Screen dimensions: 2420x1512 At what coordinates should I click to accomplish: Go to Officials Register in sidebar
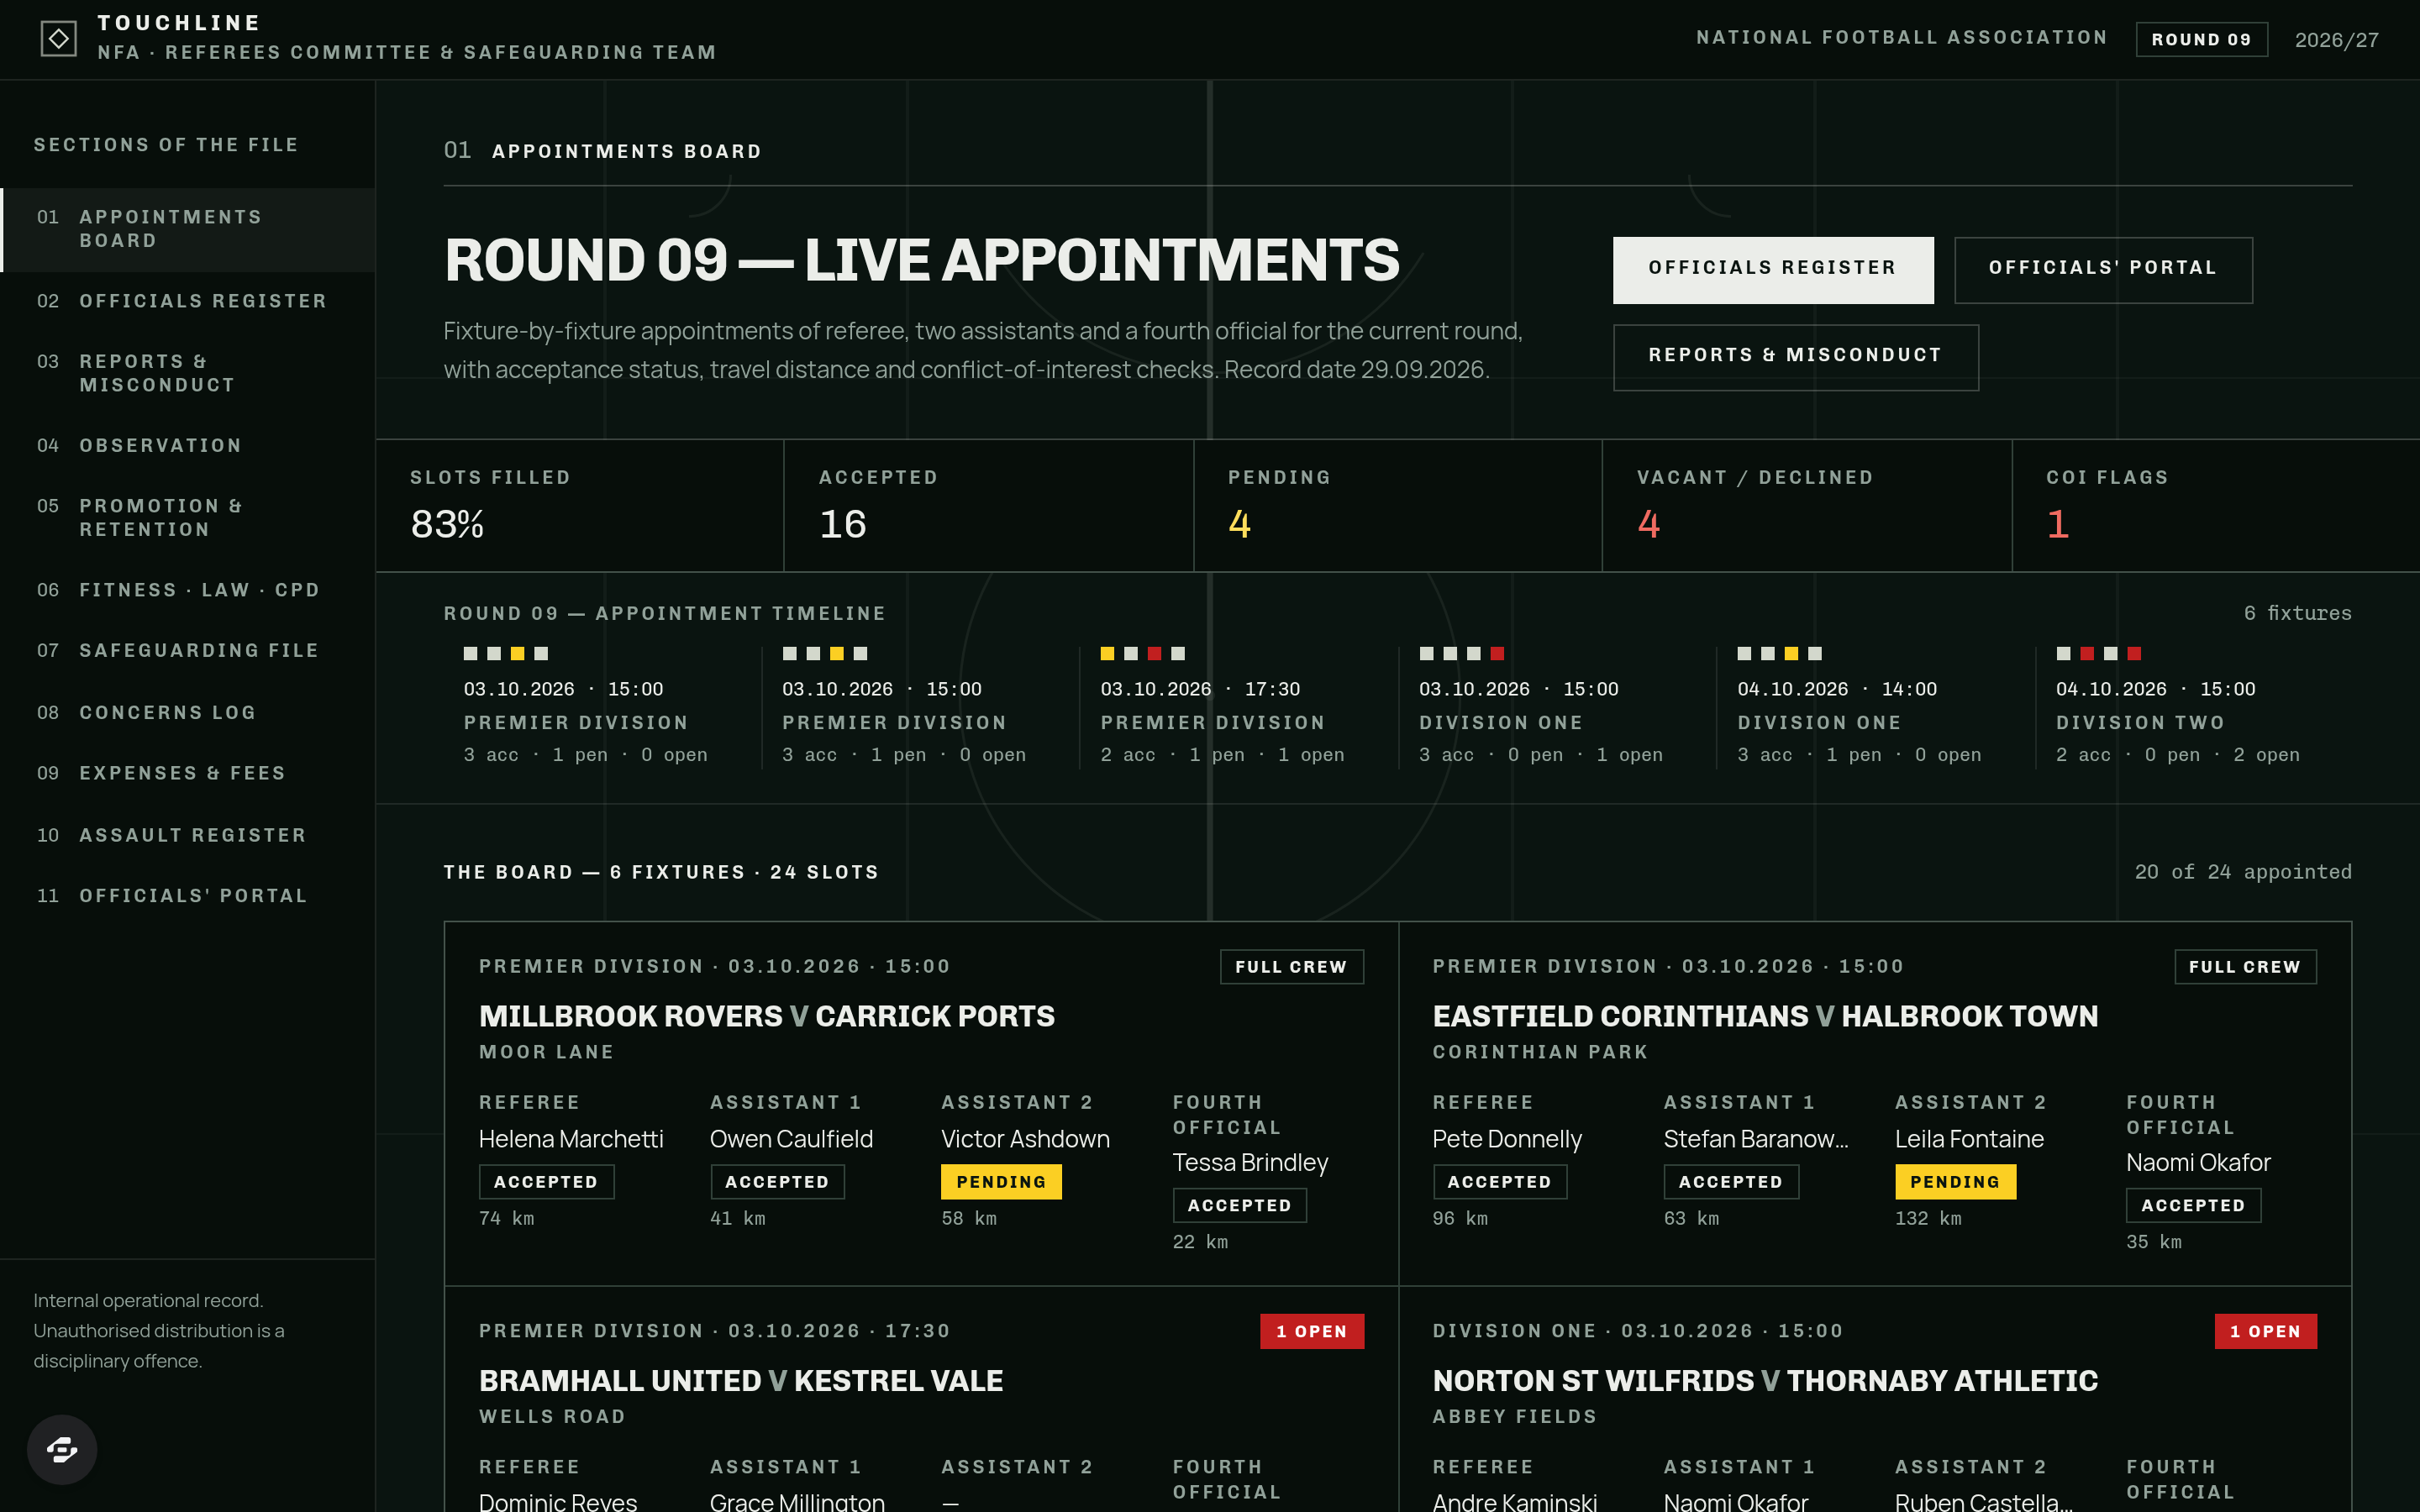click(188, 301)
